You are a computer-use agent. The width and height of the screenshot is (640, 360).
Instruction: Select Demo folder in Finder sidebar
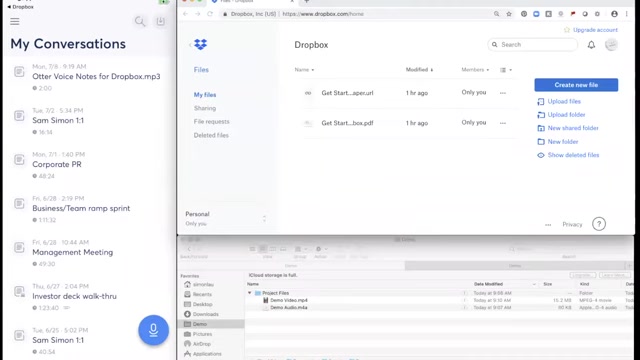pos(211,324)
